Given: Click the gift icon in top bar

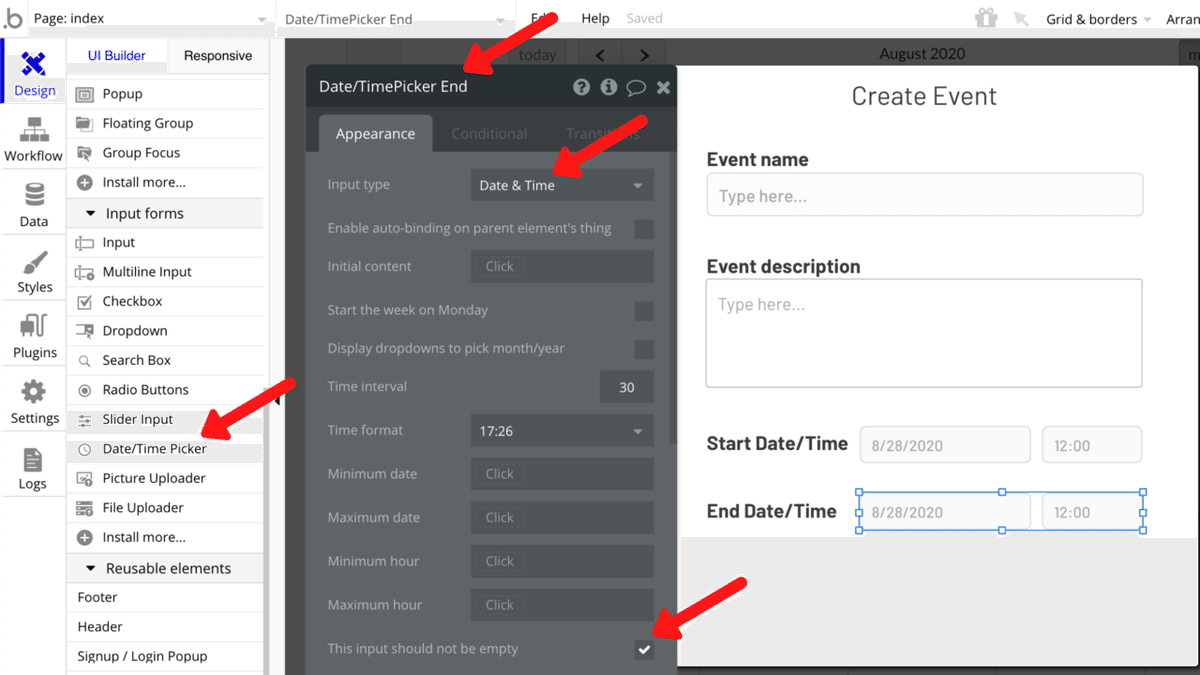Looking at the screenshot, I should 986,18.
